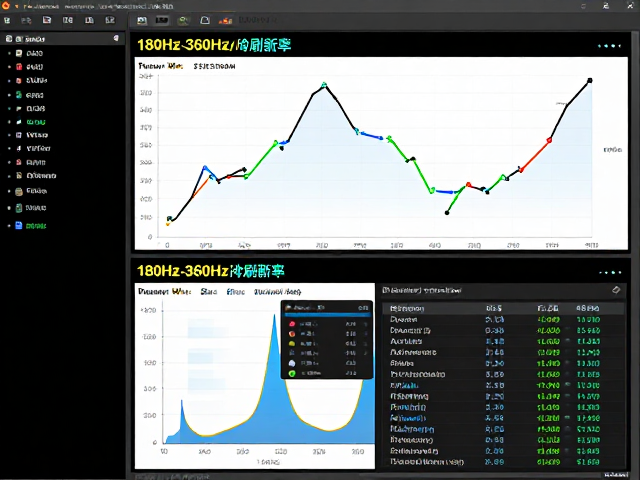Click the sidebar header panel icon
The width and height of the screenshot is (640, 480).
[x=9, y=39]
